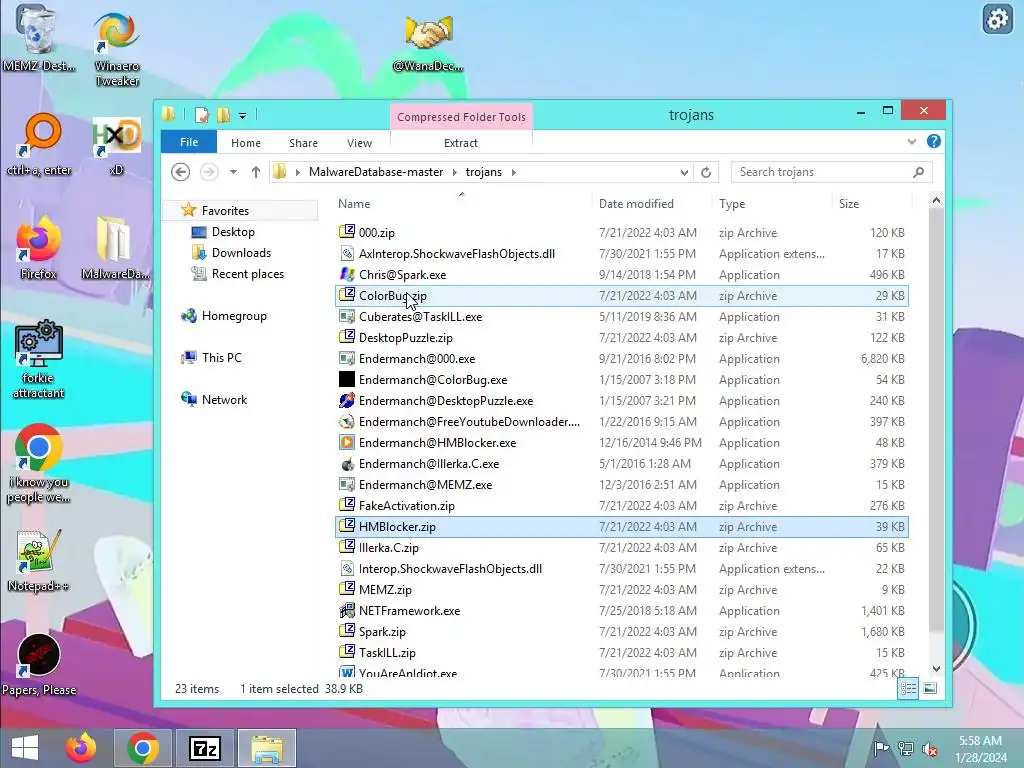The height and width of the screenshot is (768, 1024).
Task: Go up one folder level arrow
Action: [256, 172]
